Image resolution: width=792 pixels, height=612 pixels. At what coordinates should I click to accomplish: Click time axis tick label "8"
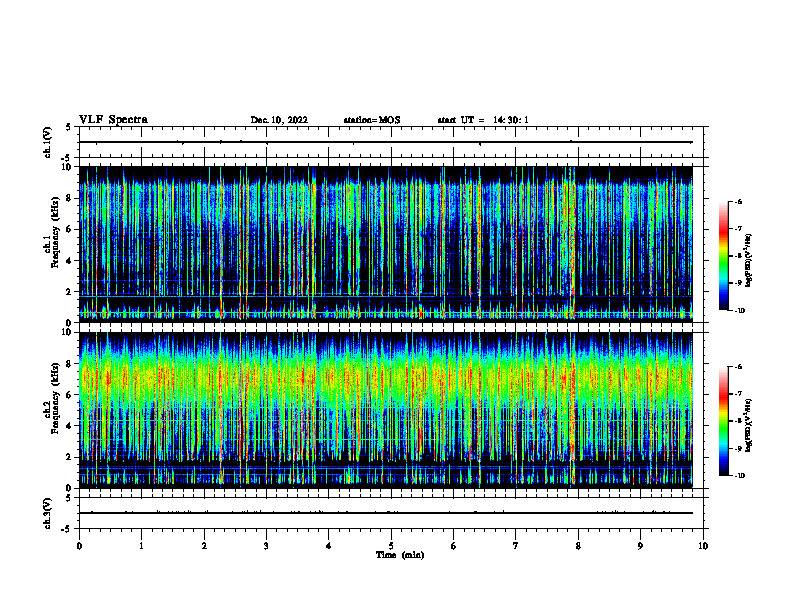(578, 546)
